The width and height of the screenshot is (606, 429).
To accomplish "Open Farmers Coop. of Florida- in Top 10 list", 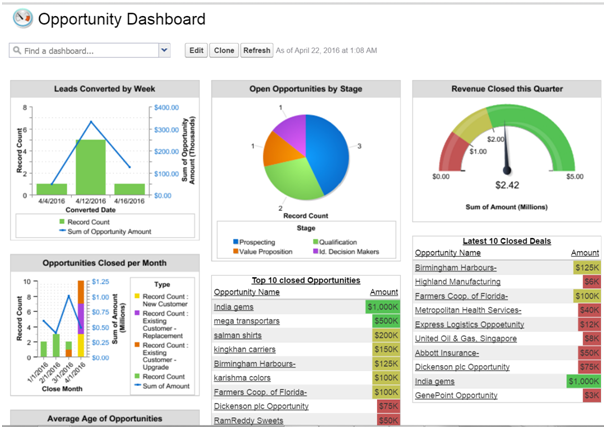I will click(260, 392).
